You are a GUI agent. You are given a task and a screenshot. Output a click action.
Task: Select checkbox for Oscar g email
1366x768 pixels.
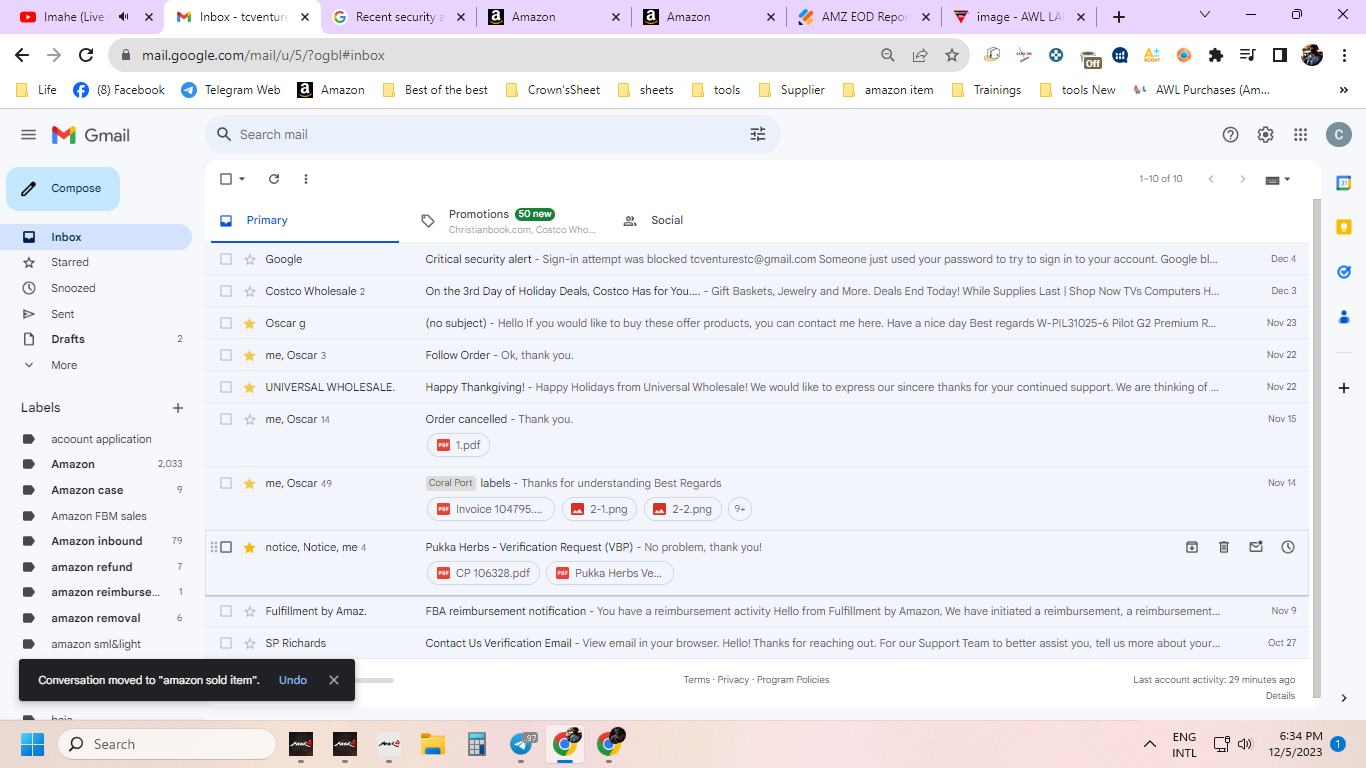pos(226,323)
